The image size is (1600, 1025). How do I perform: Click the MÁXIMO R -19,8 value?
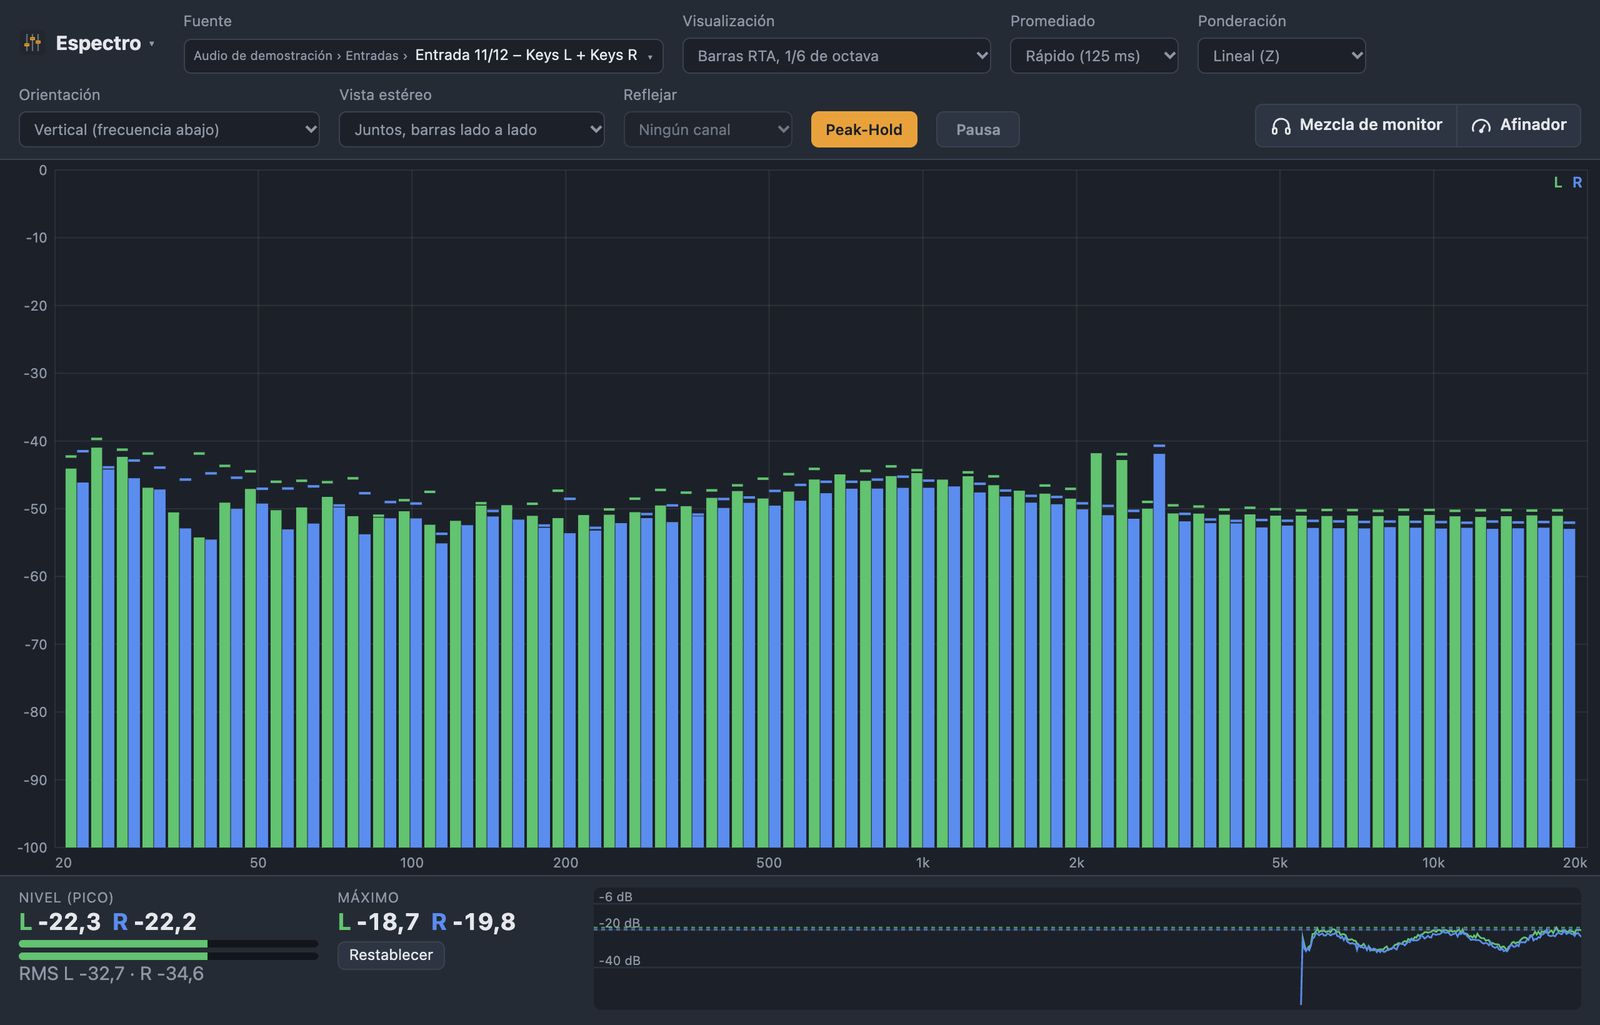pyautogui.click(x=473, y=922)
